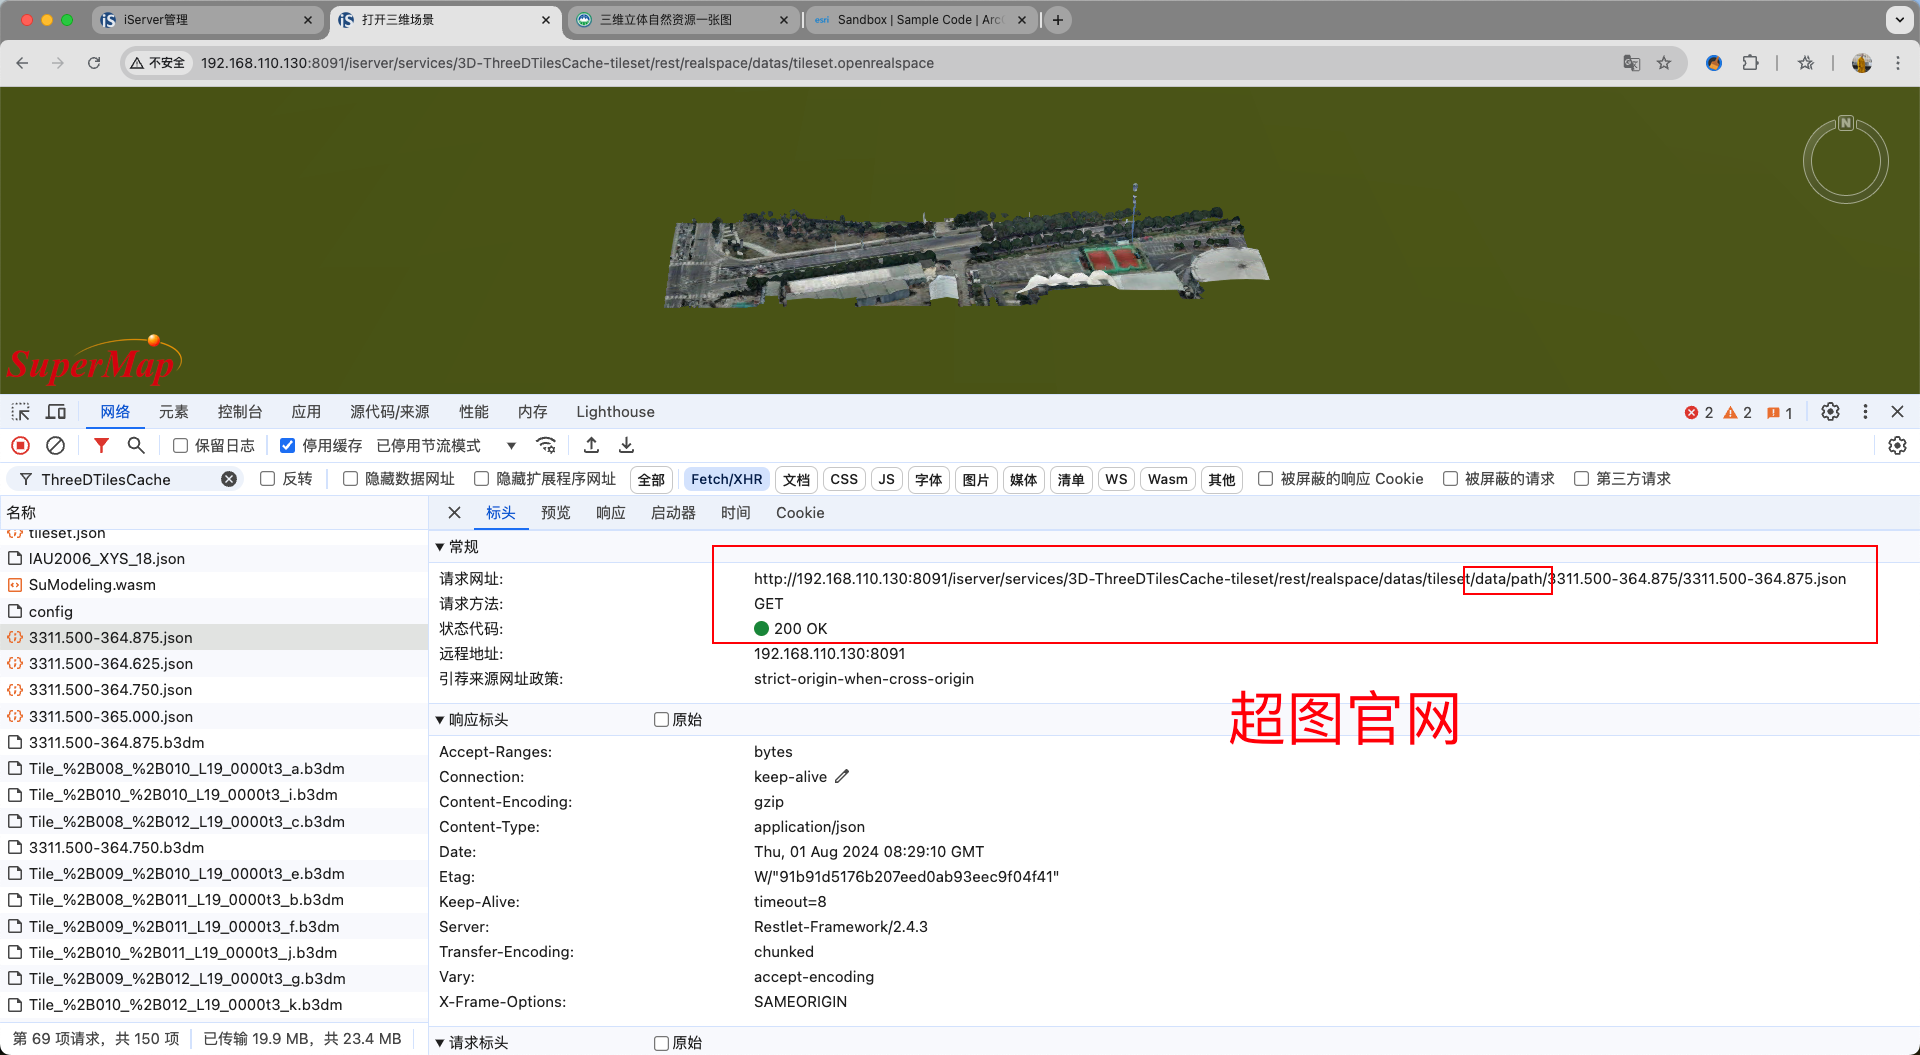Import HAR file upload icon
This screenshot has width=1920, height=1055.
592,446
